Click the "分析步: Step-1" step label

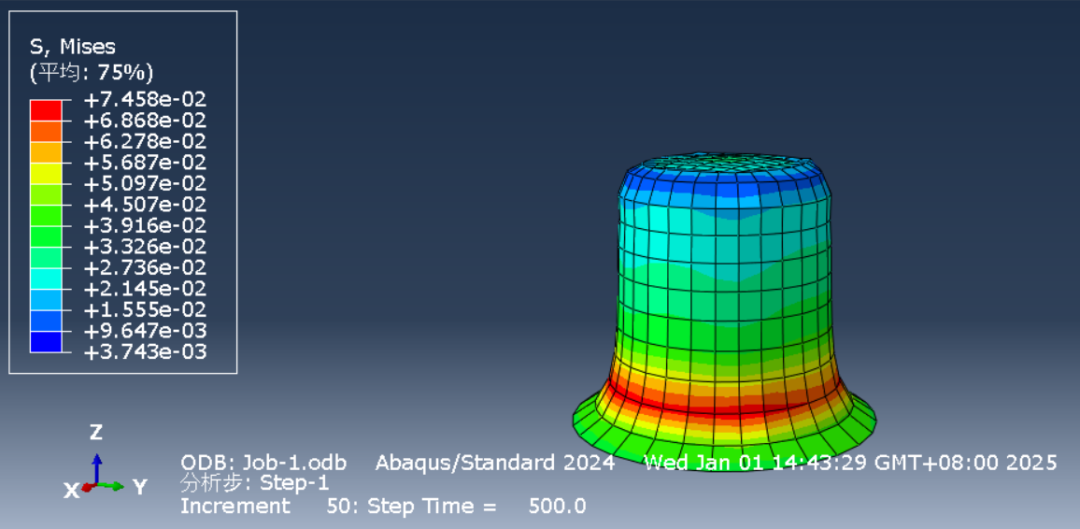(x=254, y=483)
